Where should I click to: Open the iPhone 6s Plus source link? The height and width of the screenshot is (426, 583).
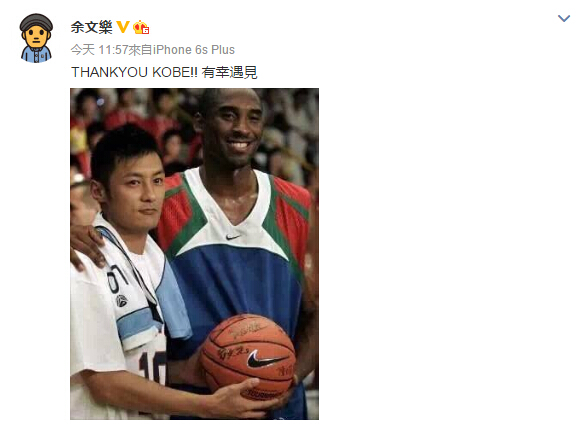(x=194, y=49)
